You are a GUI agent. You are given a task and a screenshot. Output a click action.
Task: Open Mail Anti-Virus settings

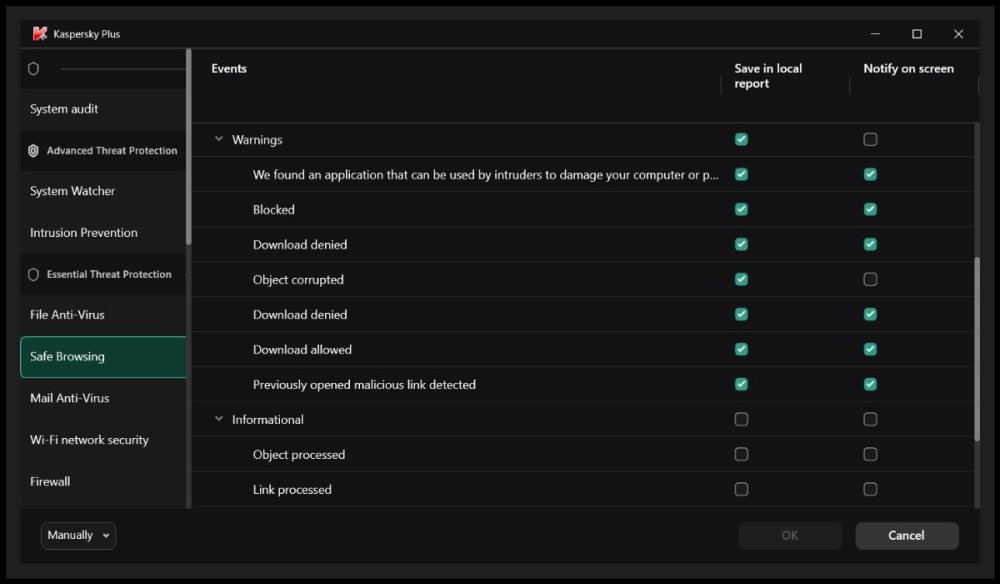[x=103, y=398]
